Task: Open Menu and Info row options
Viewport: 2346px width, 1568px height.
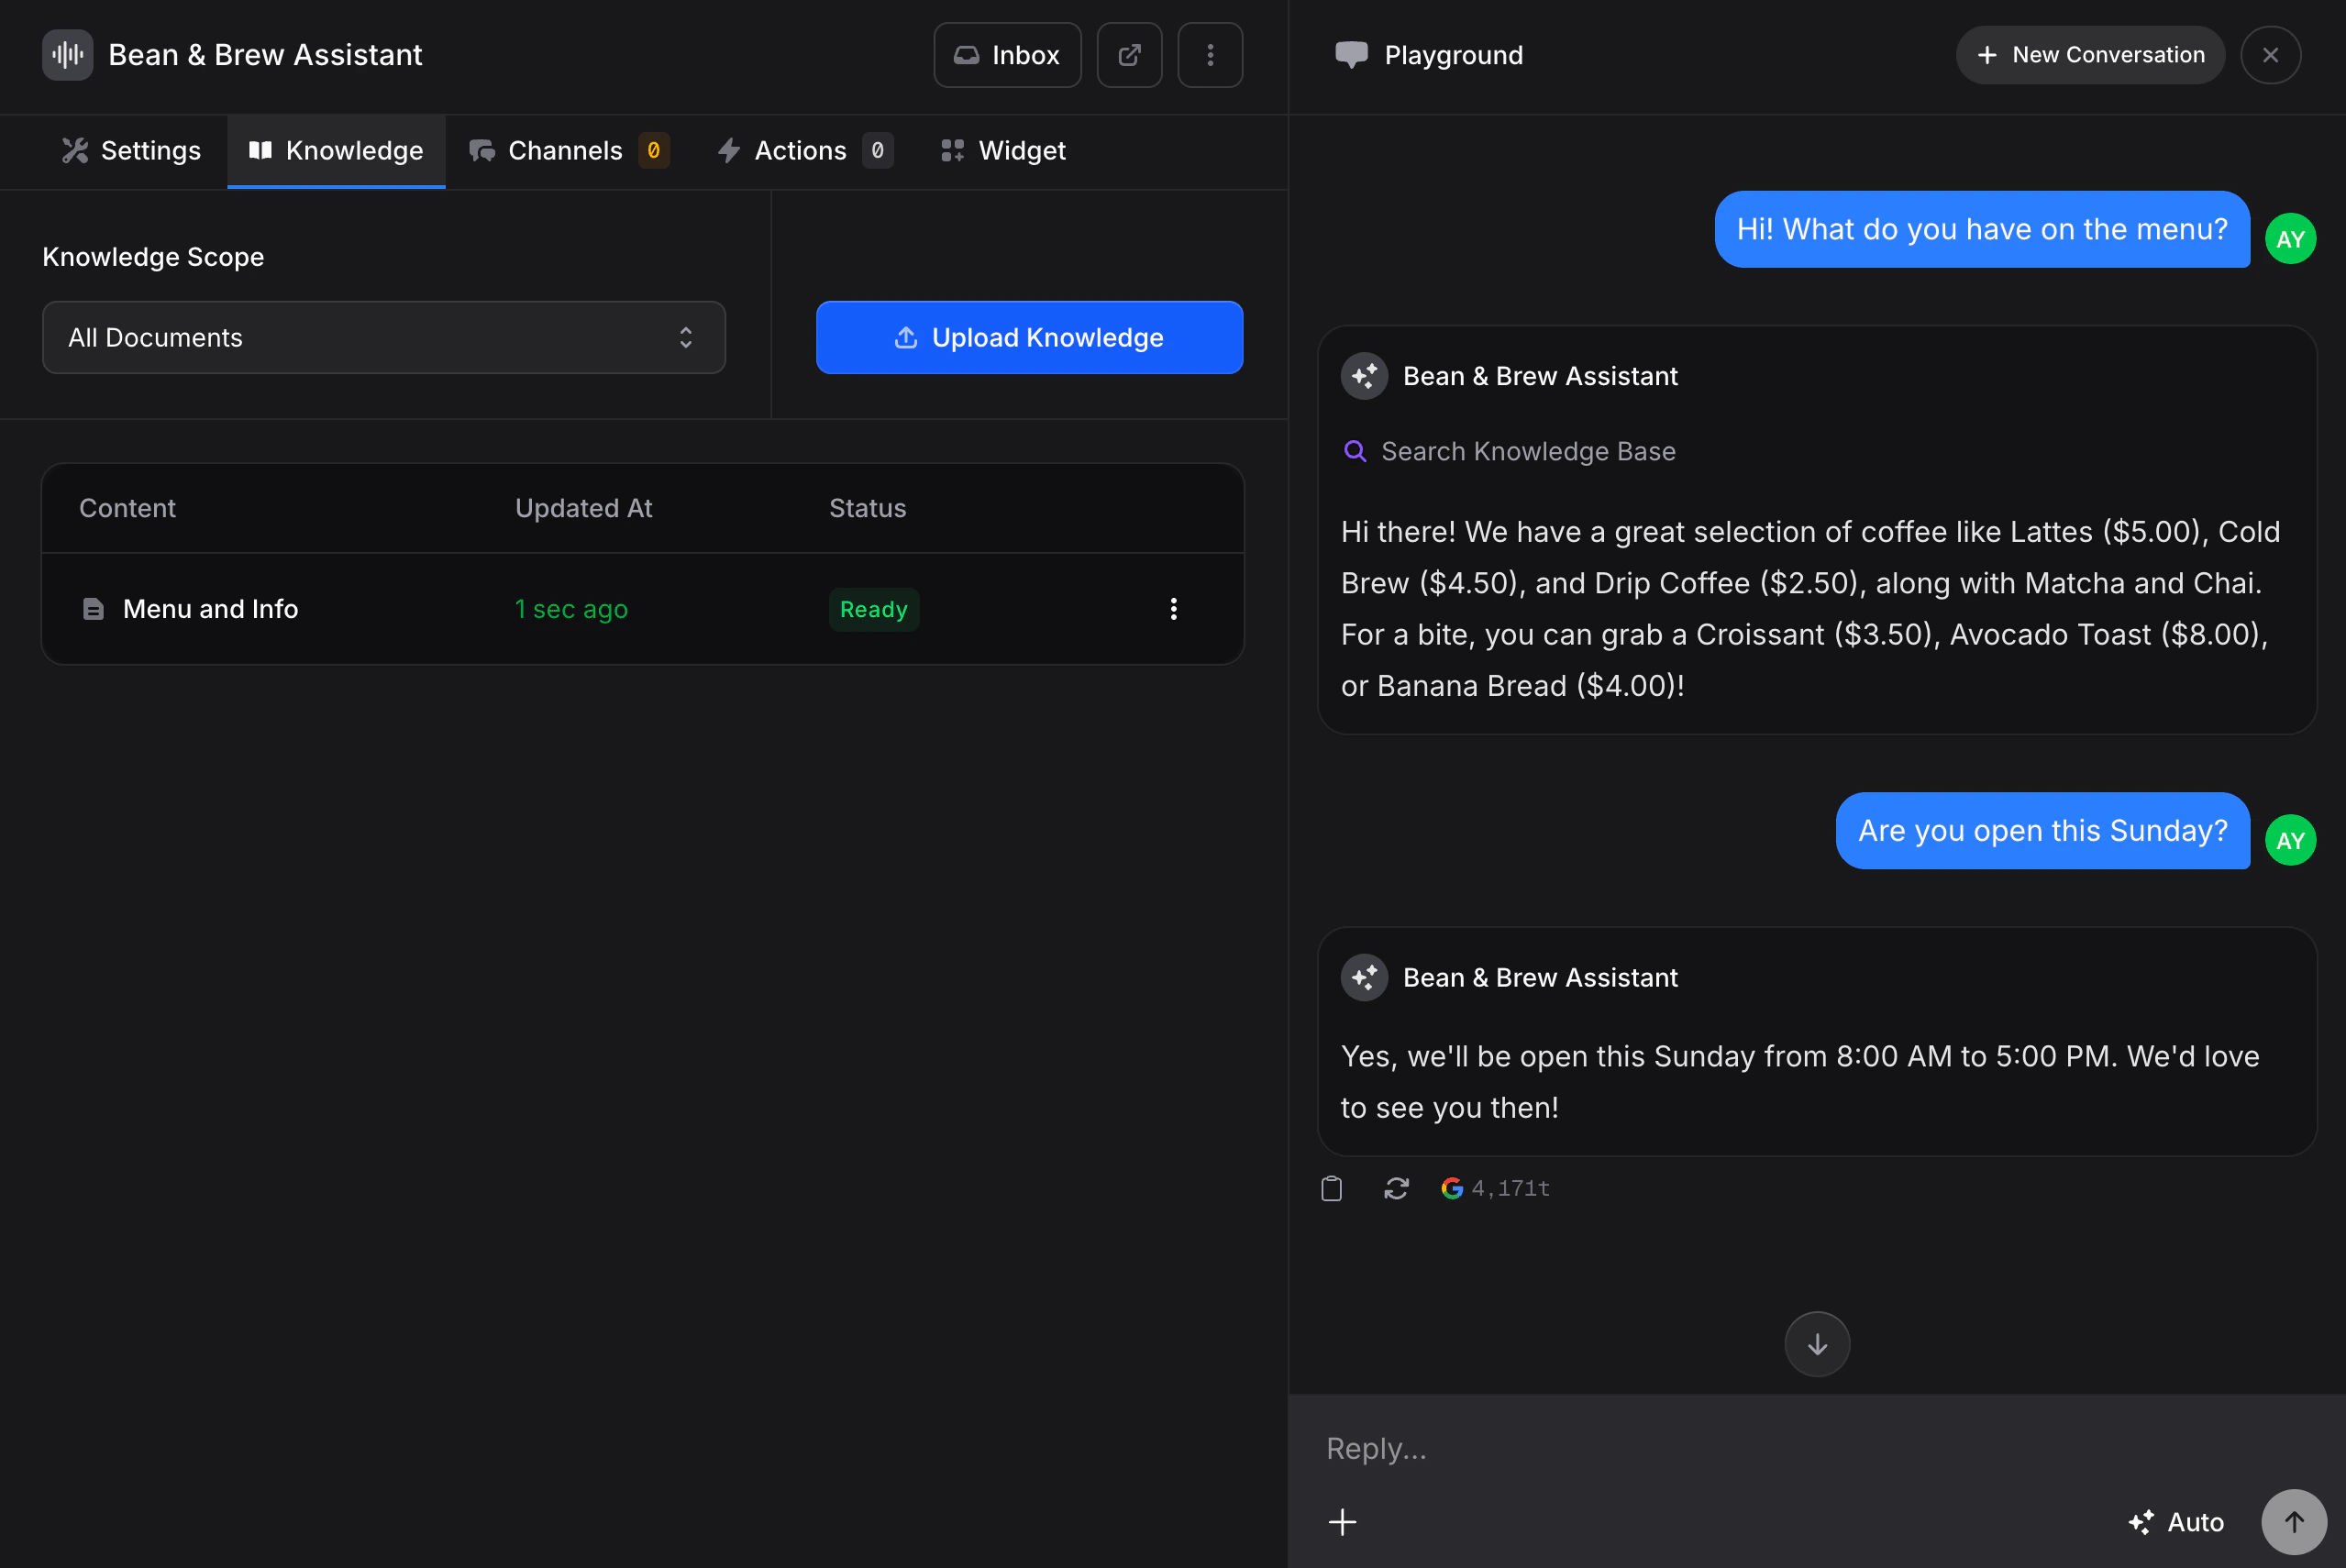Action: click(1173, 609)
